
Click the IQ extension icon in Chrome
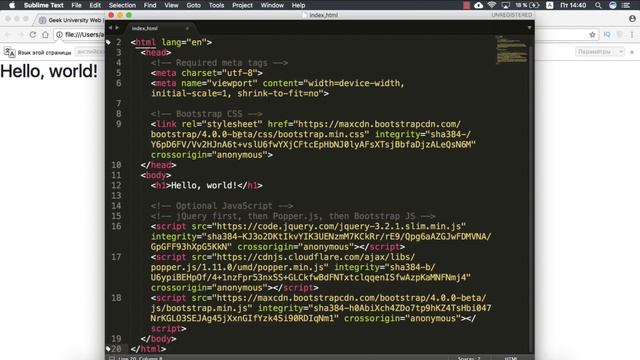coord(607,35)
